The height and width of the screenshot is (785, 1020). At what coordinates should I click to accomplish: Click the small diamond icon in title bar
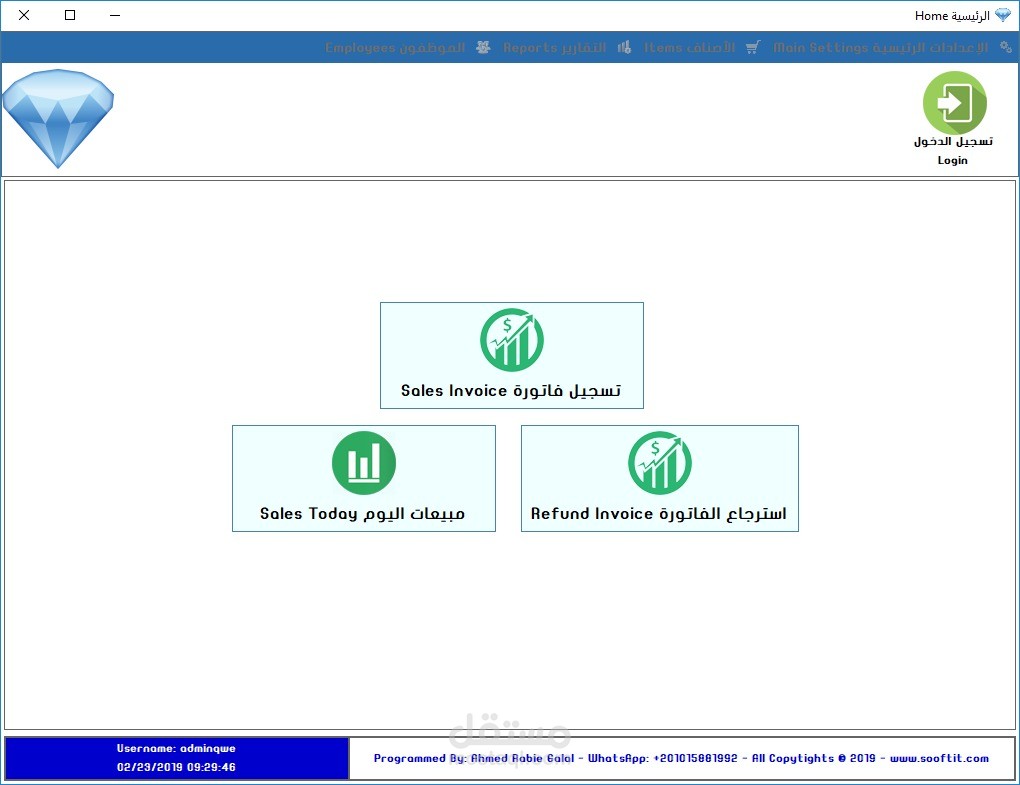tap(1003, 15)
